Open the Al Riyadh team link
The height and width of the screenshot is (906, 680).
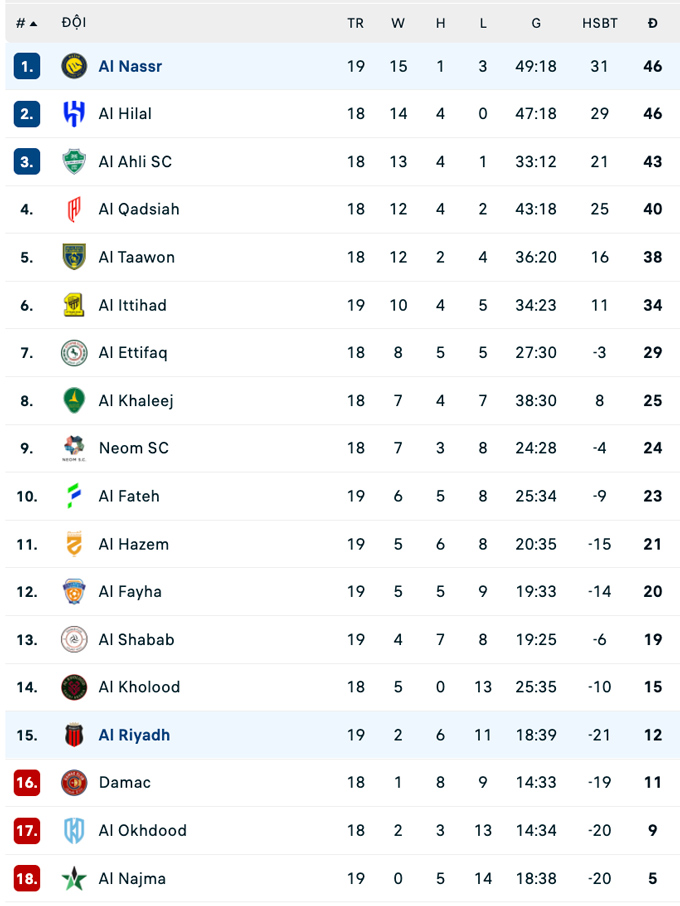(134, 735)
